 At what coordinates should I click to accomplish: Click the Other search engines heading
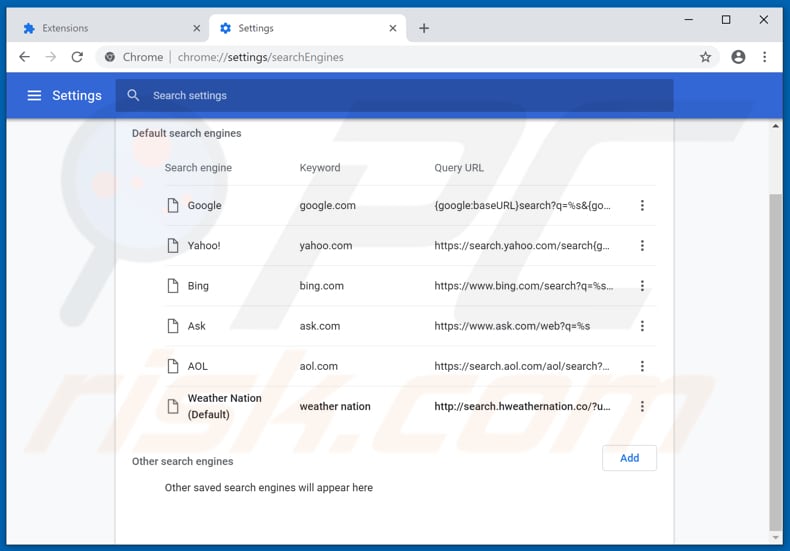pyautogui.click(x=182, y=461)
